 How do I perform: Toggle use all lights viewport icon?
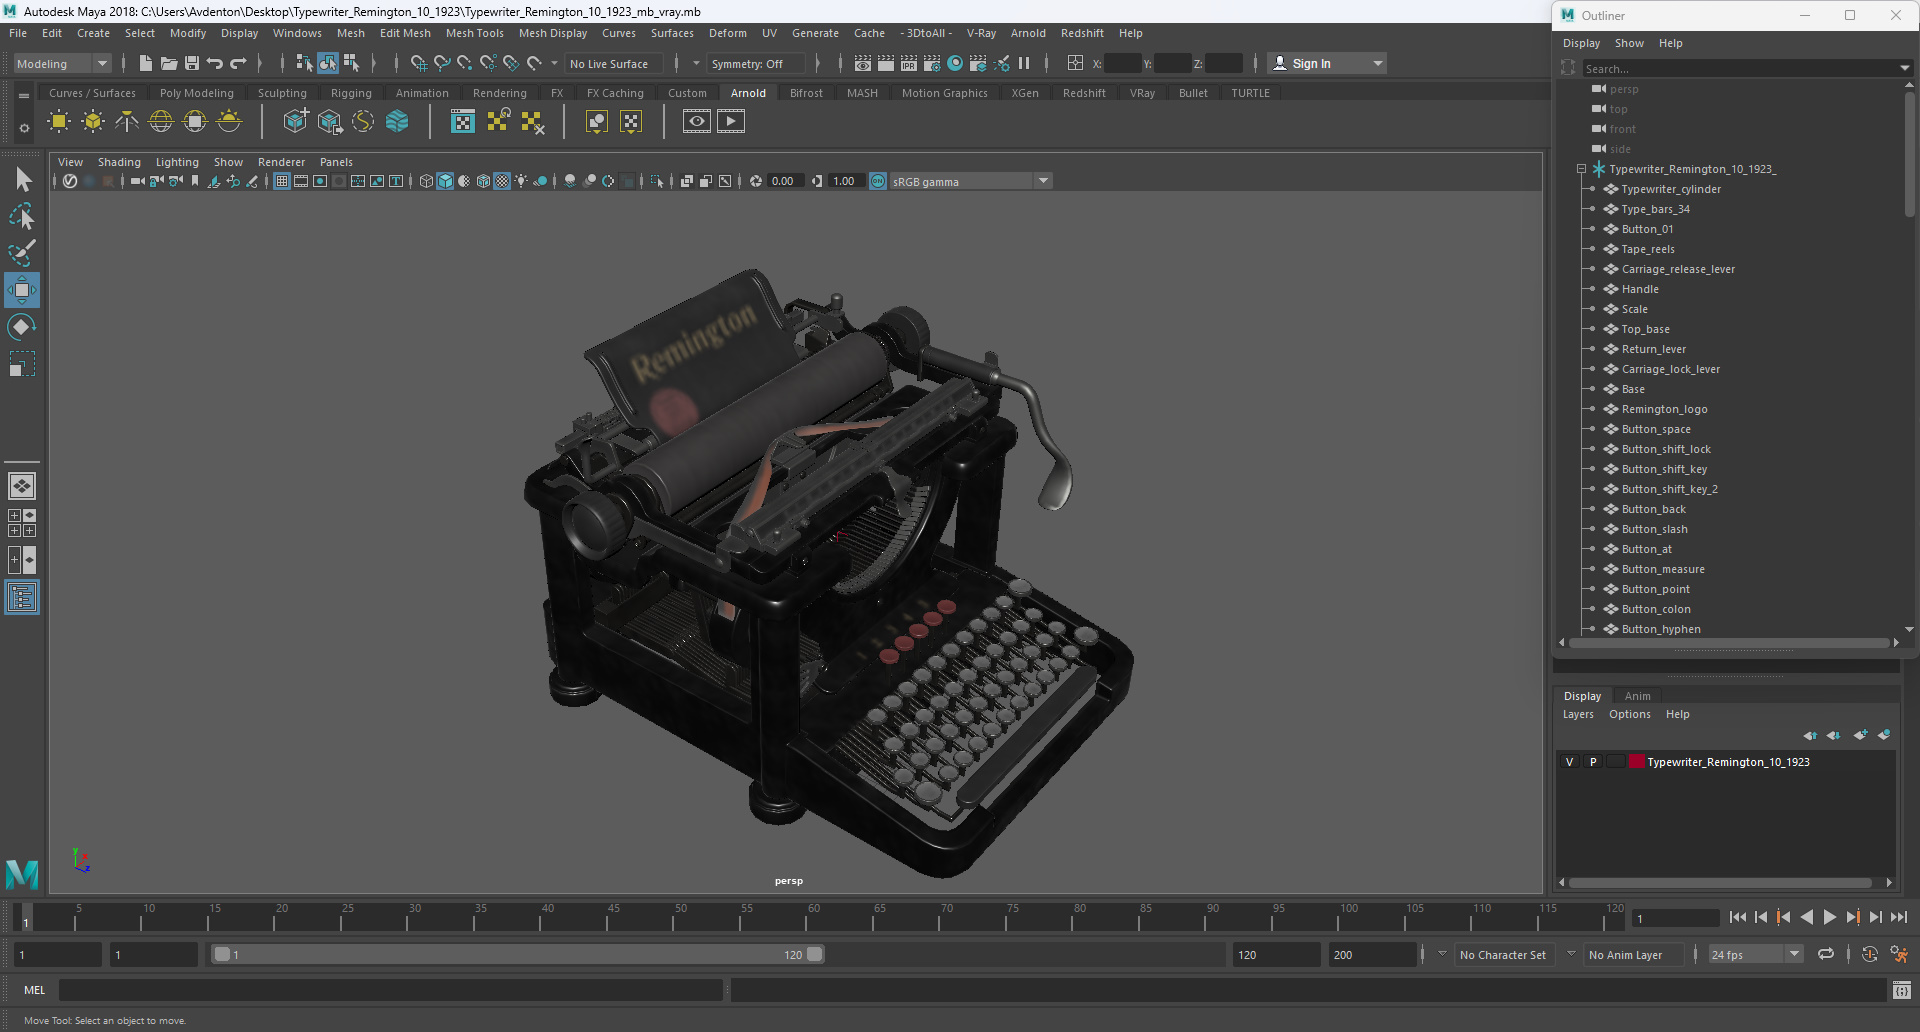point(521,181)
